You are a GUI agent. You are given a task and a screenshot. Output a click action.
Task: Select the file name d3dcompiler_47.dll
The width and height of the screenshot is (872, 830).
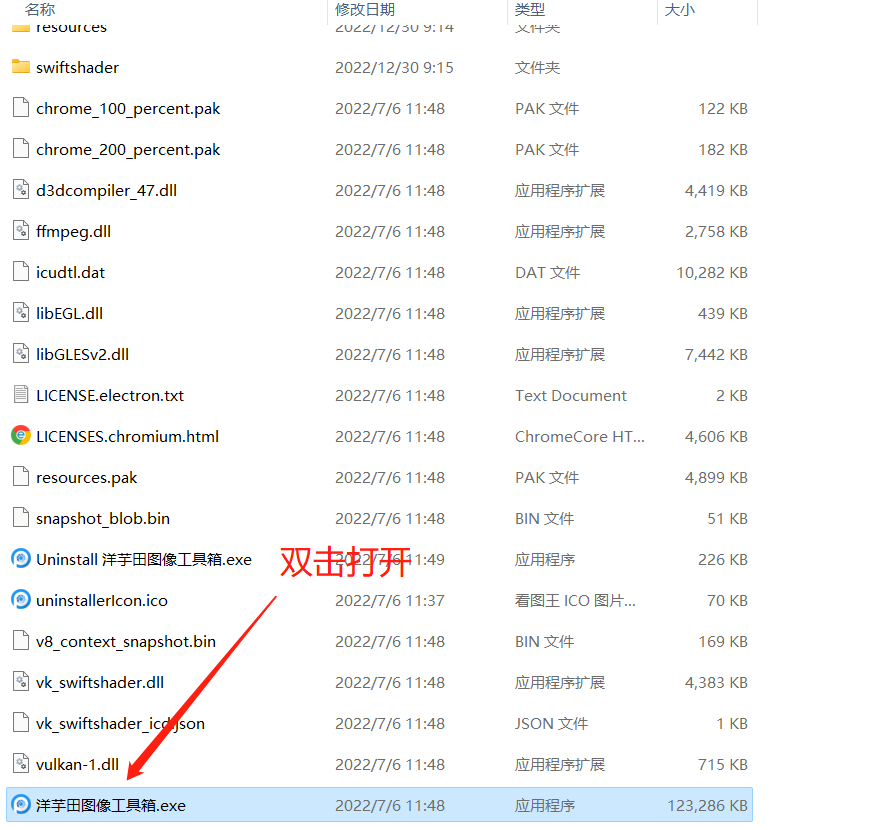(x=106, y=190)
